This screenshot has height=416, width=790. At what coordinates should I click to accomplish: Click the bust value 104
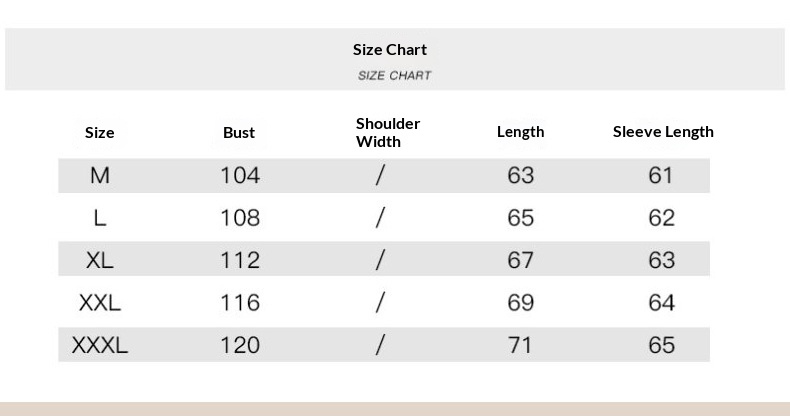(x=240, y=175)
